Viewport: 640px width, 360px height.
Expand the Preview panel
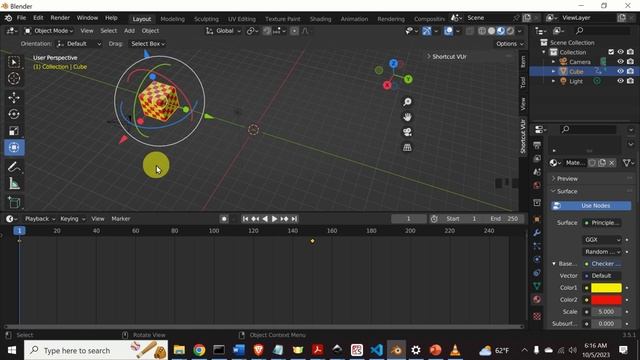point(567,179)
